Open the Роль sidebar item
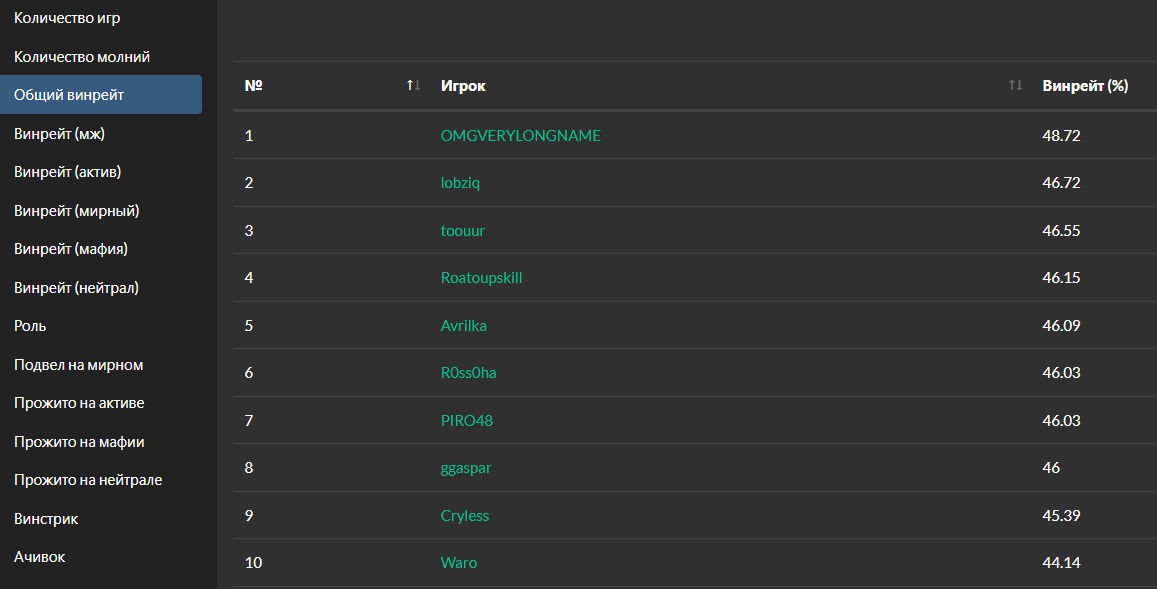The height and width of the screenshot is (589, 1157). click(x=30, y=326)
